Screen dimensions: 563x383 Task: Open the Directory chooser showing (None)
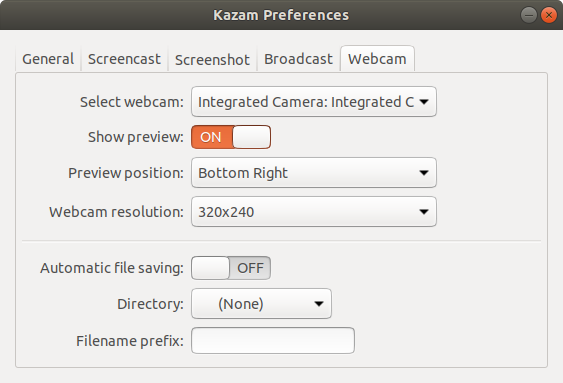coord(261,304)
